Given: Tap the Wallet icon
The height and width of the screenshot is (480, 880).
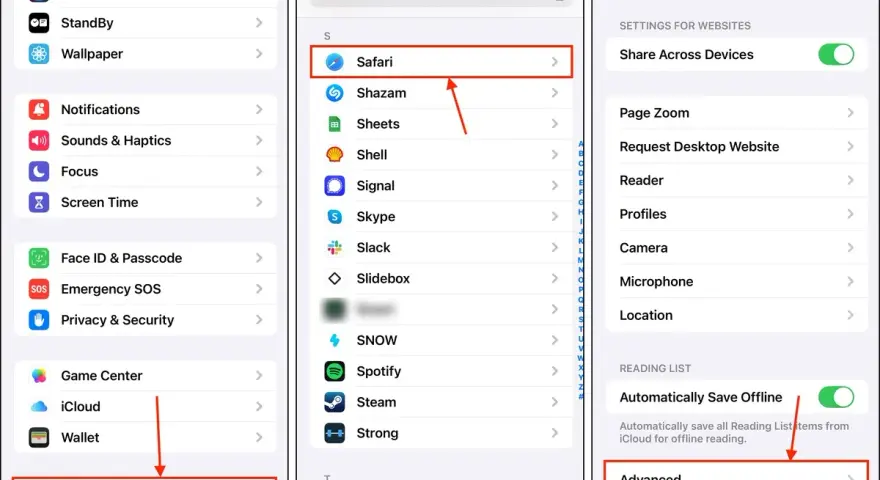Looking at the screenshot, I should click(x=39, y=437).
